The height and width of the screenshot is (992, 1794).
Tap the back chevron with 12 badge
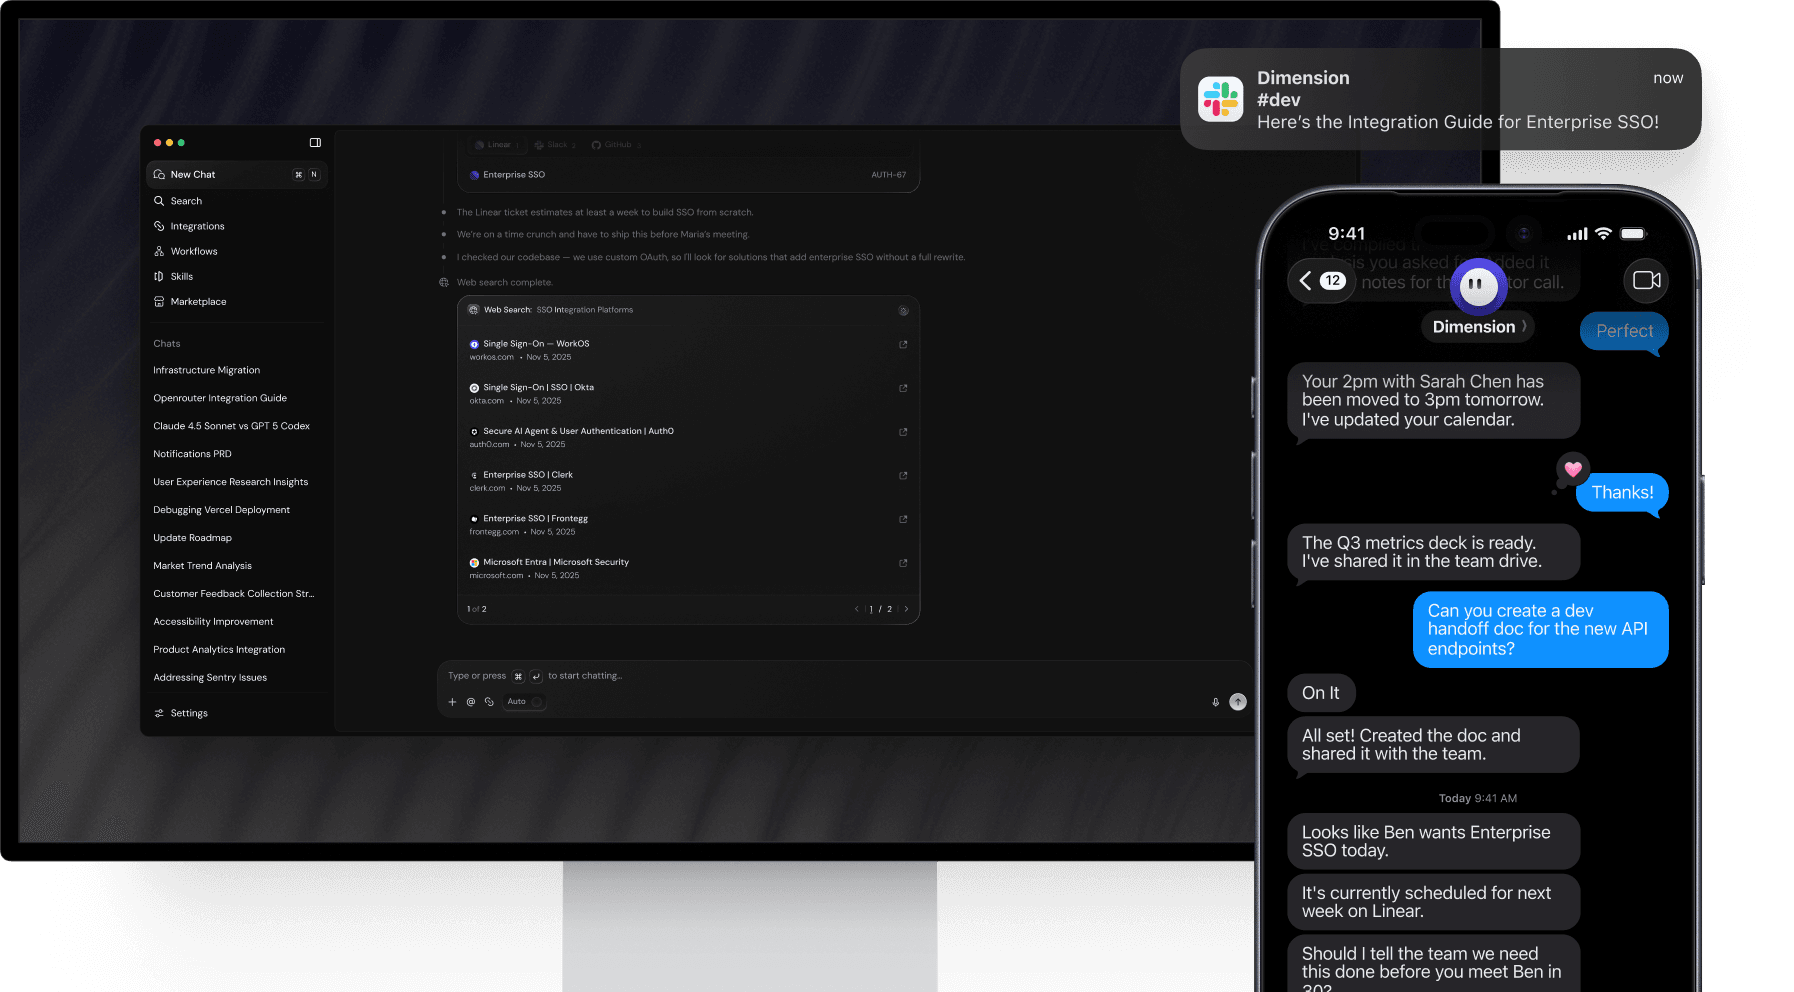1320,281
